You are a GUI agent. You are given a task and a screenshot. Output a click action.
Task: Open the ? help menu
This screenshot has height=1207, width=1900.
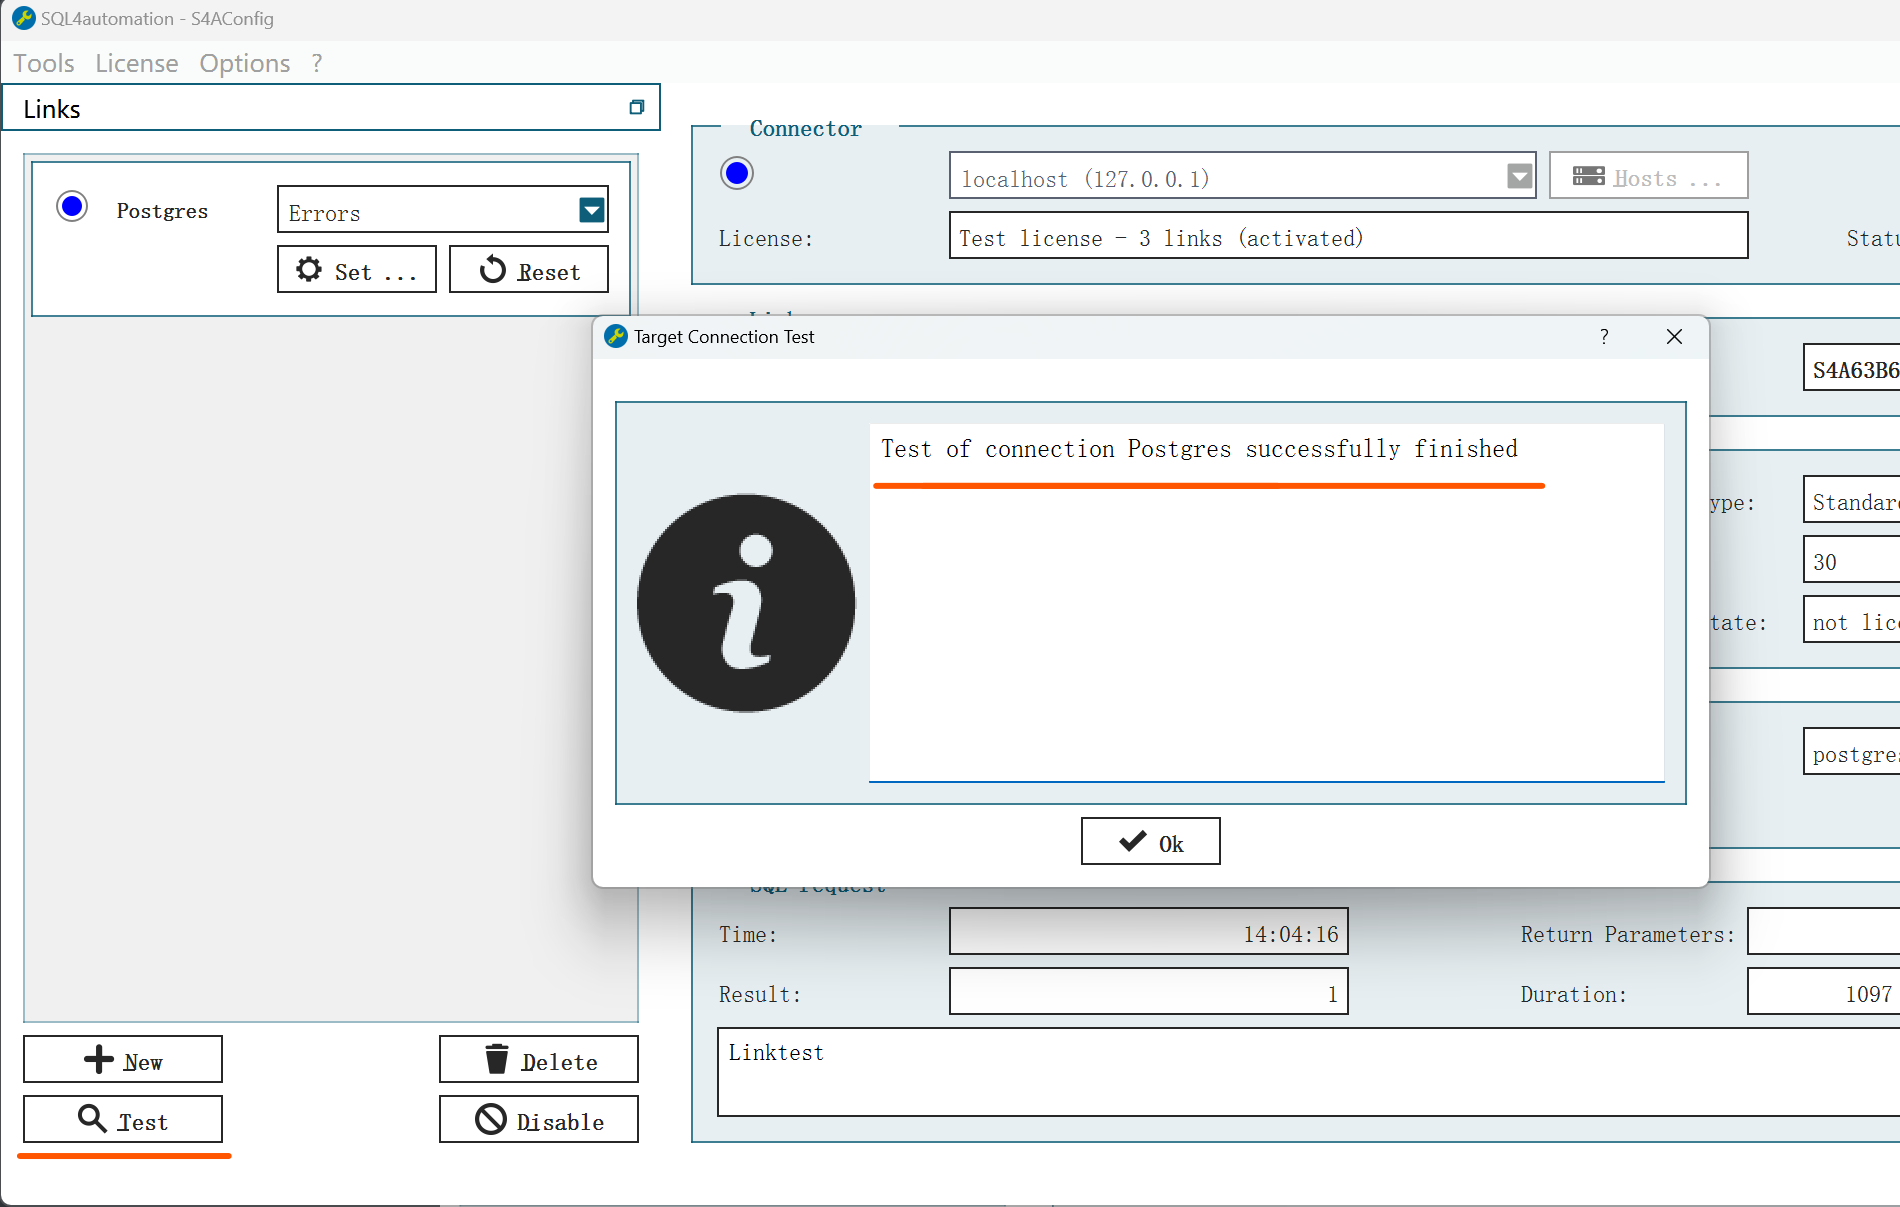[x=317, y=63]
